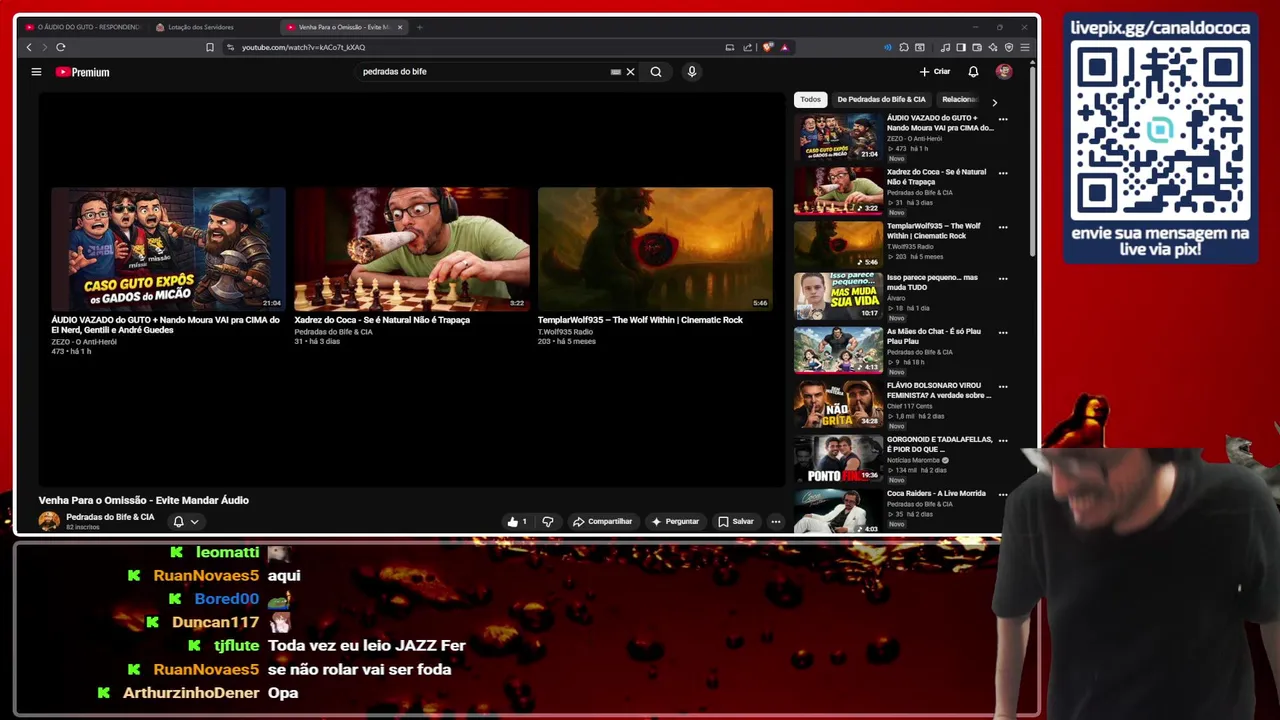The height and width of the screenshot is (720, 1280).
Task: Open the channel avatar below the video
Action: 49,521
